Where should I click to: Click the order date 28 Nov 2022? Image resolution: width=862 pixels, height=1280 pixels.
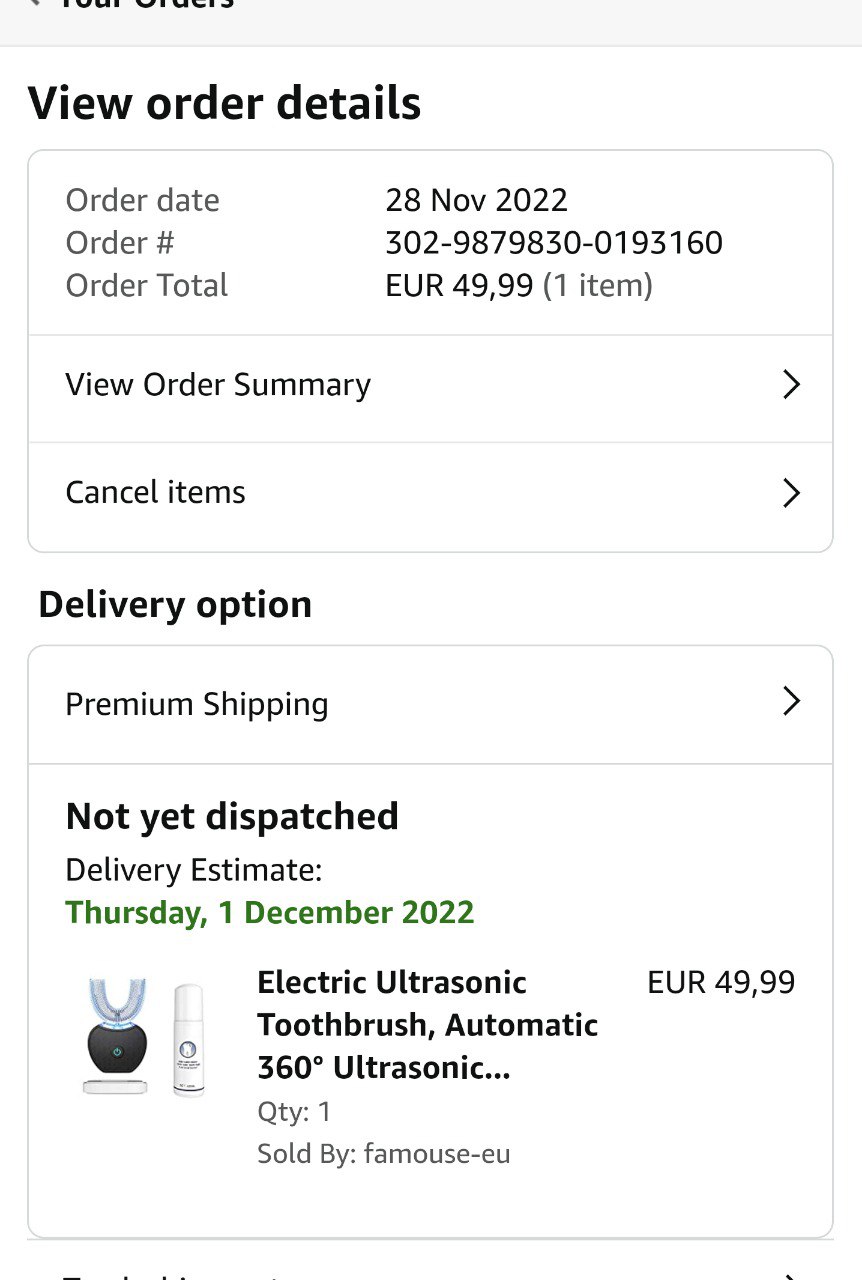pos(476,200)
